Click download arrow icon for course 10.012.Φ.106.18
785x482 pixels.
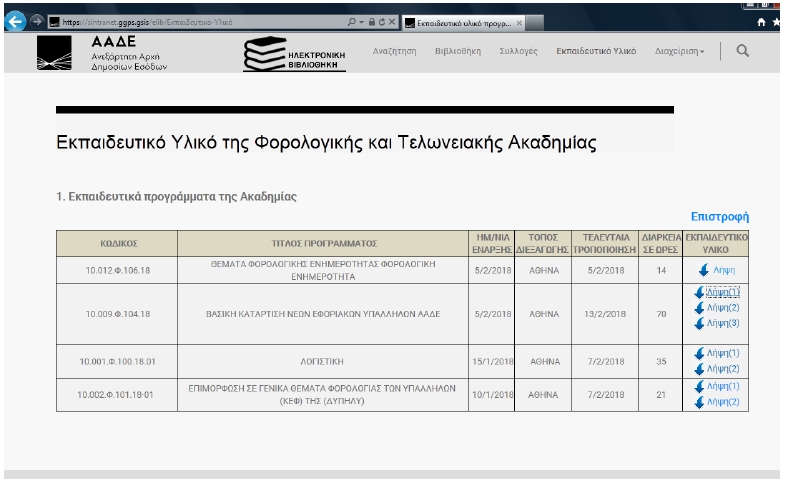[703, 270]
